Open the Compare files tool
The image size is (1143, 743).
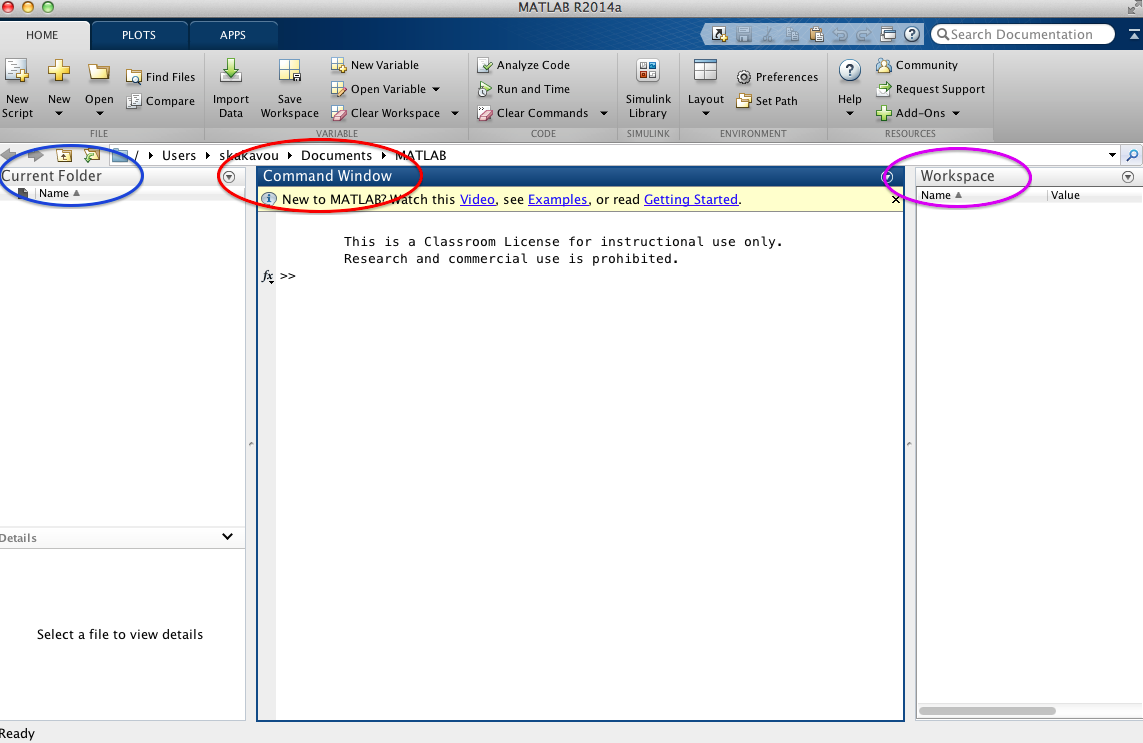(160, 101)
